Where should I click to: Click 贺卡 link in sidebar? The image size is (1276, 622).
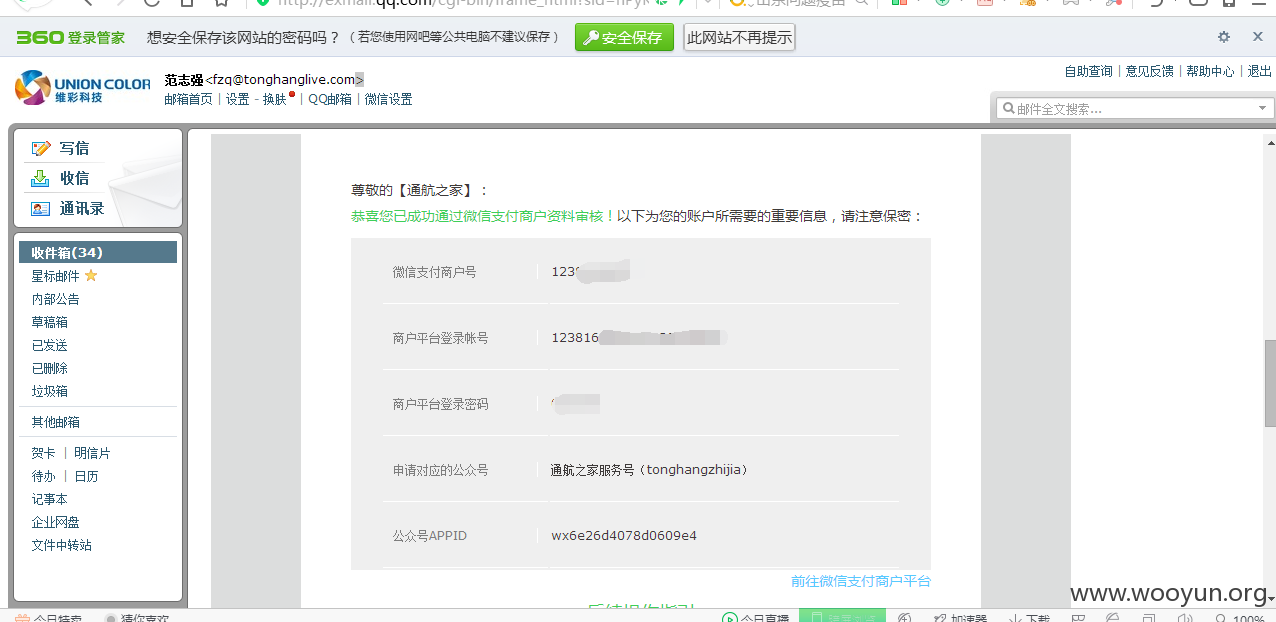43,453
